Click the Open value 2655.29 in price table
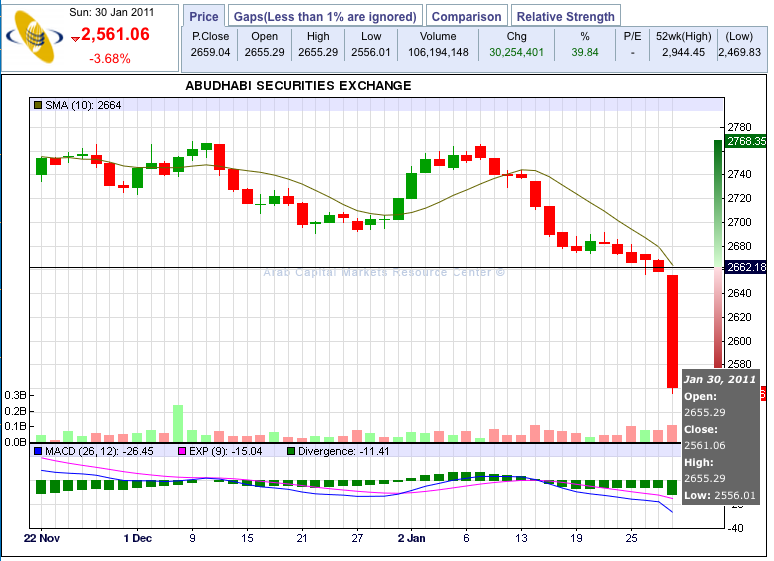Image resolution: width=774 pixels, height=561 pixels. coord(265,52)
